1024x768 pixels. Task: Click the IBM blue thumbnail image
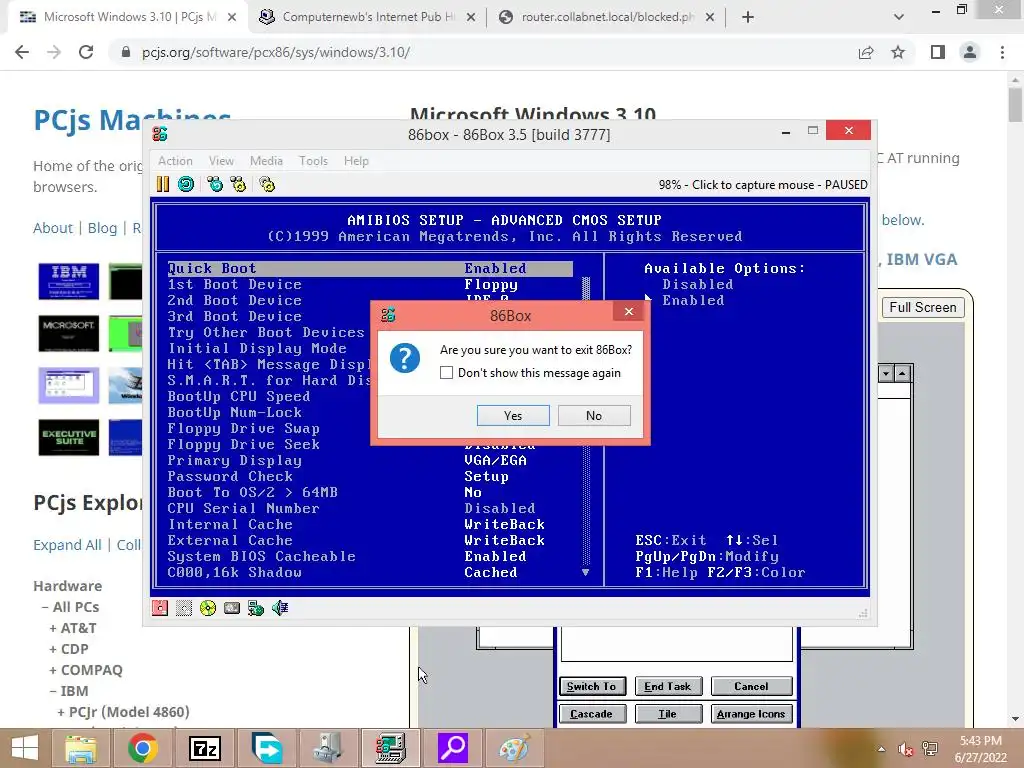click(x=69, y=281)
